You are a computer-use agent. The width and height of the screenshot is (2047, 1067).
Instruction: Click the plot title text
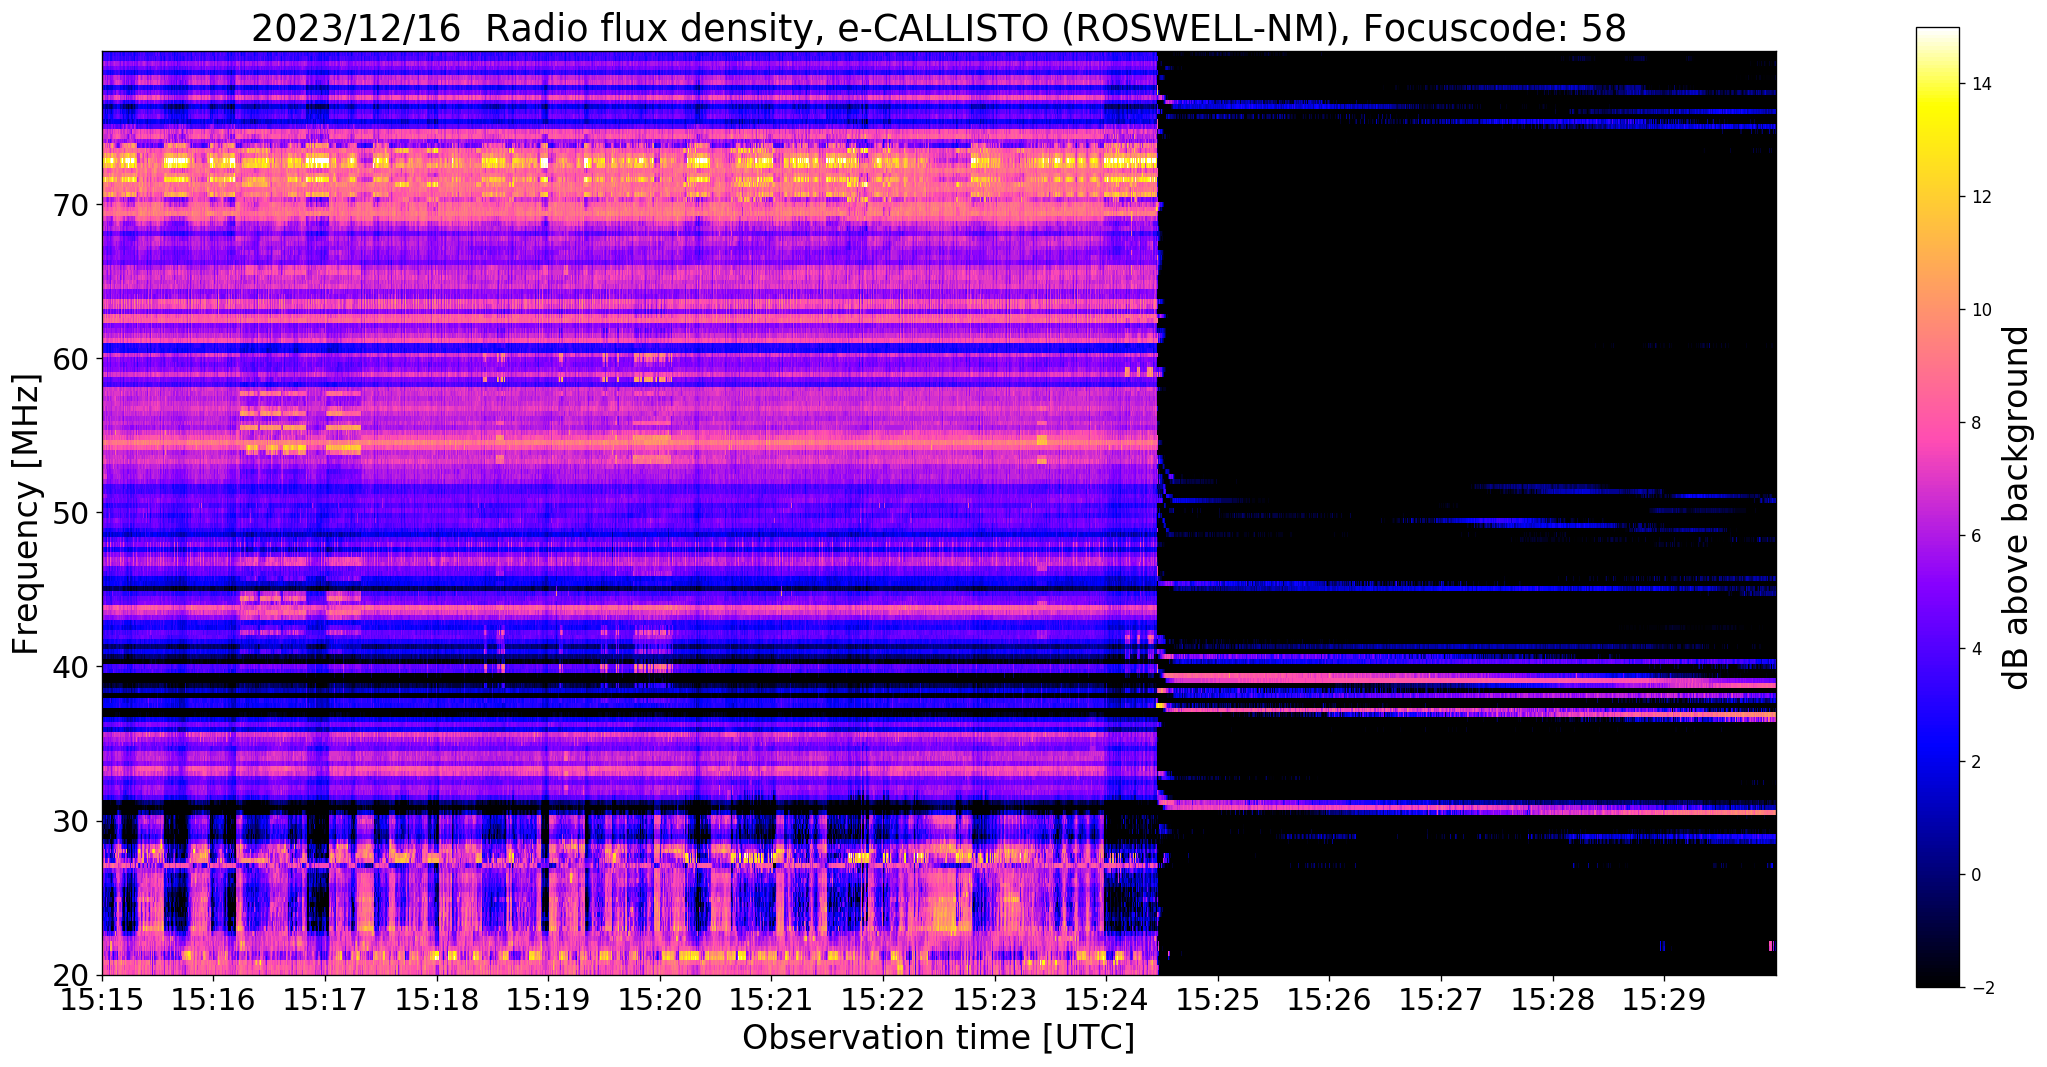pyautogui.click(x=939, y=28)
